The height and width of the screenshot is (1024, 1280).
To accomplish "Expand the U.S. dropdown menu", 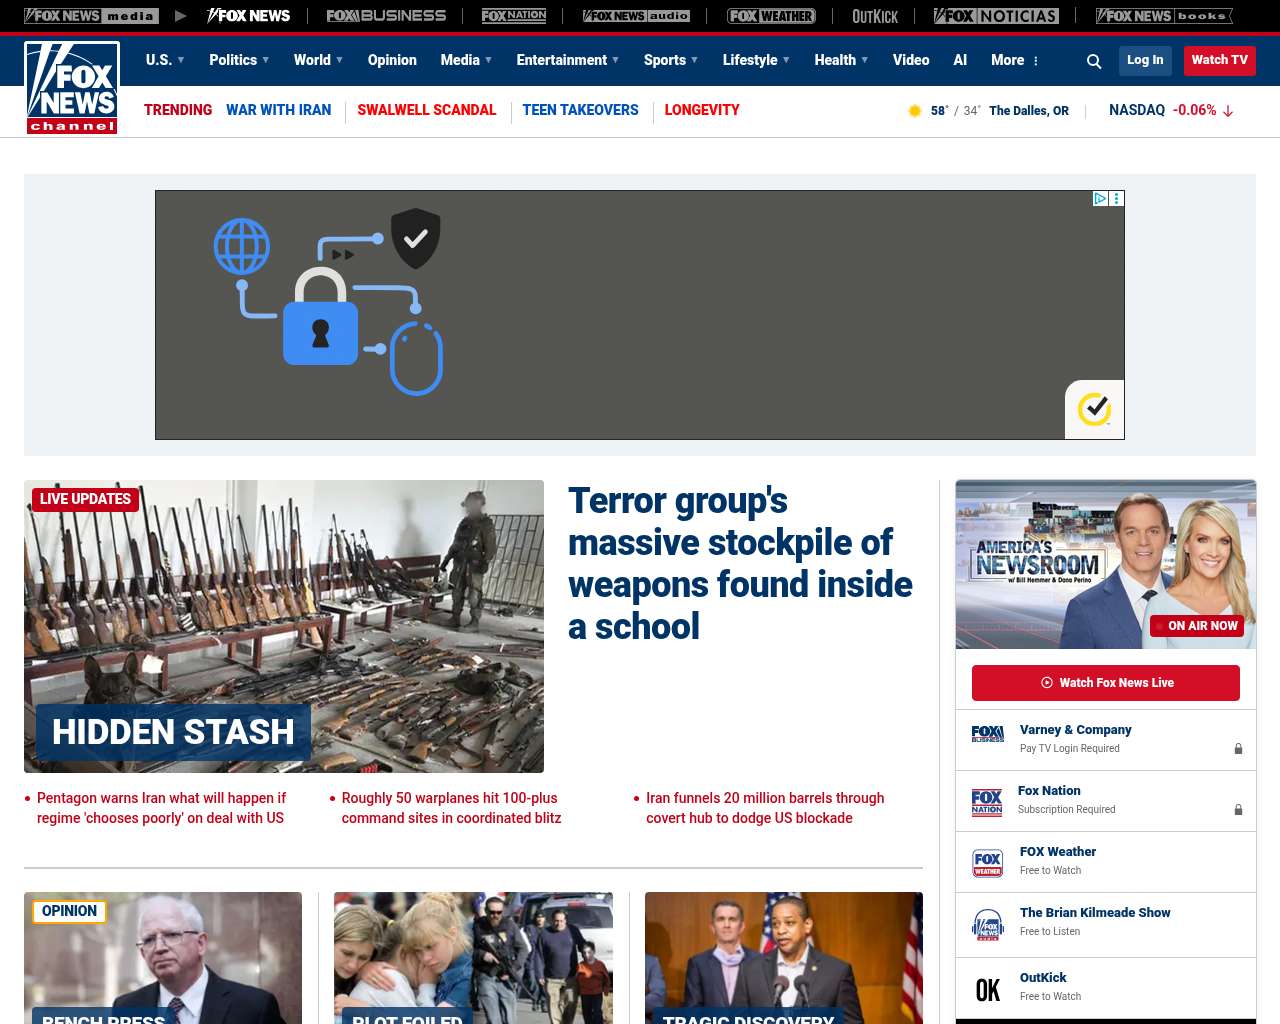I will click(x=165, y=60).
